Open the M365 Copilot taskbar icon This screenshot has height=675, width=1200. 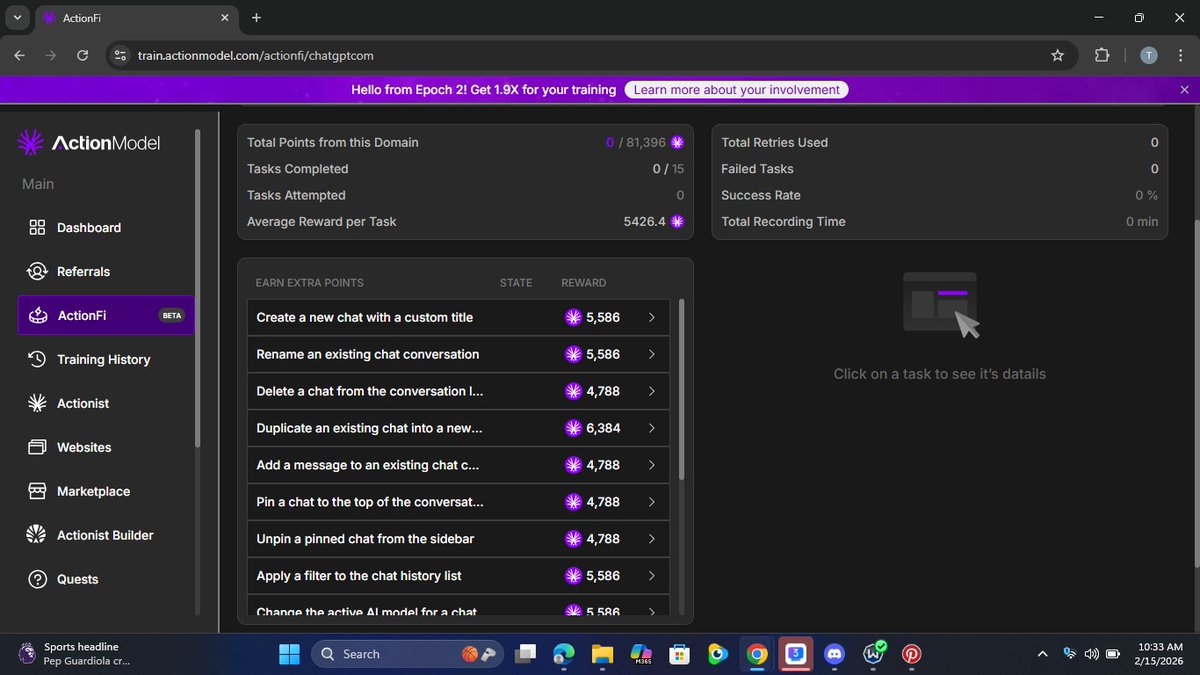tap(642, 654)
